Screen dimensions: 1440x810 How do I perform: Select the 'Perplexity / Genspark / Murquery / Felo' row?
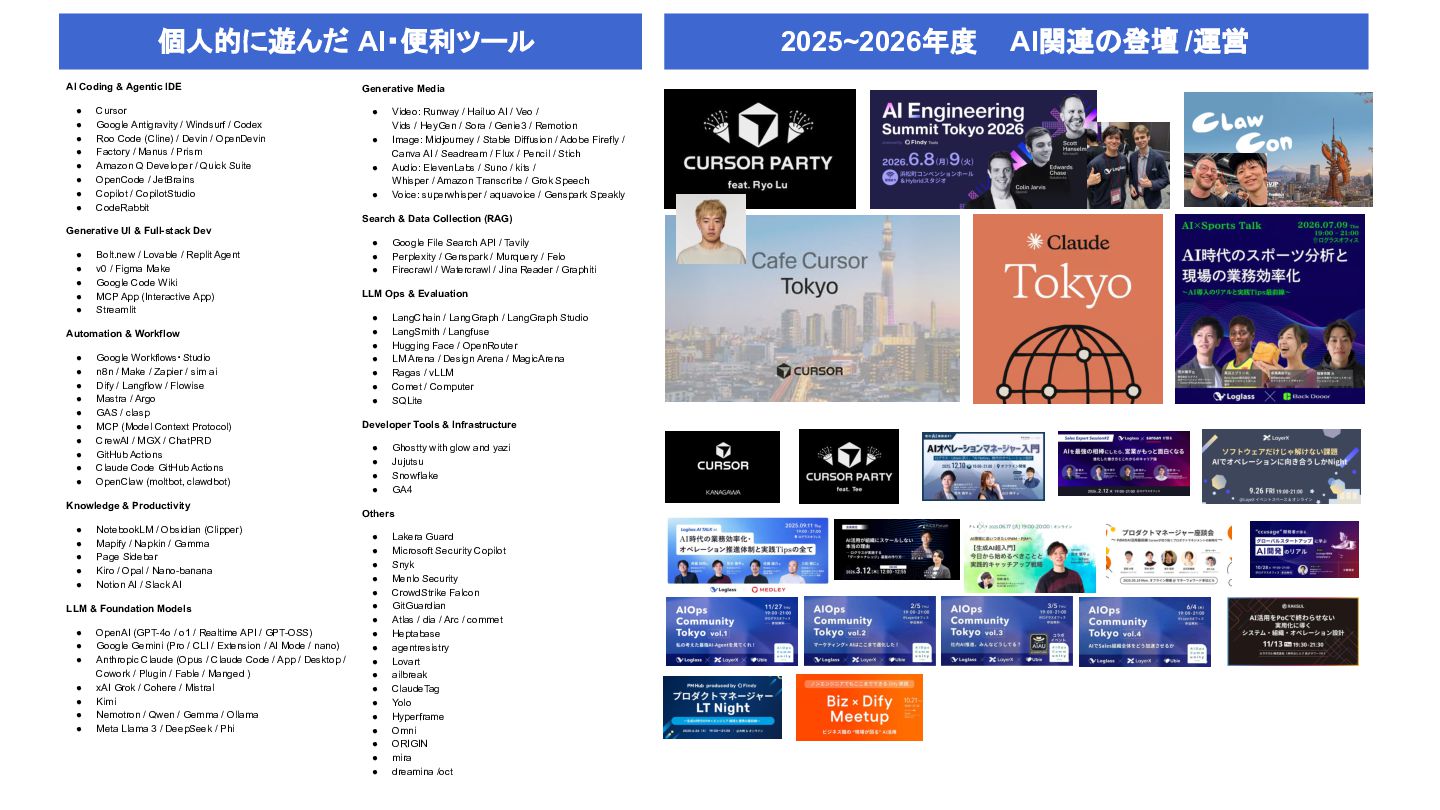pos(479,257)
